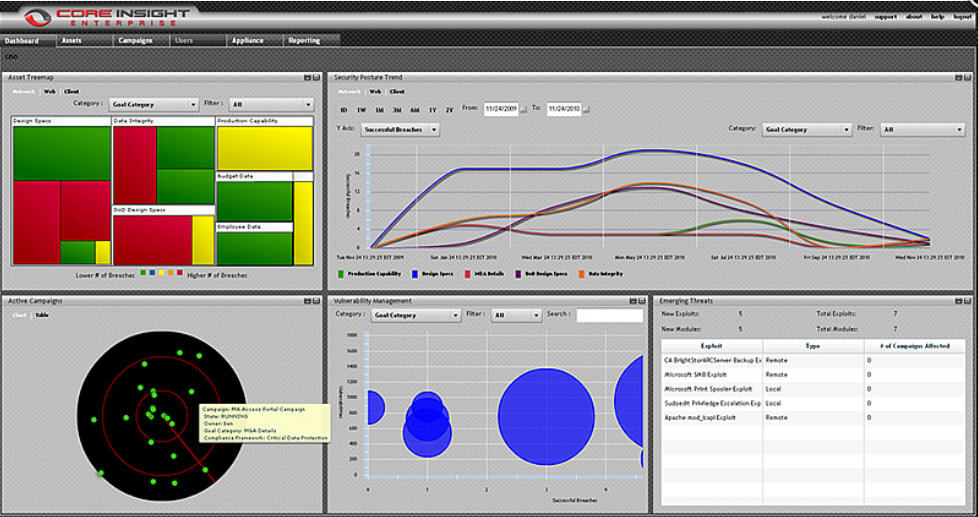Open the Users tab
978x517 pixels.
click(198, 41)
